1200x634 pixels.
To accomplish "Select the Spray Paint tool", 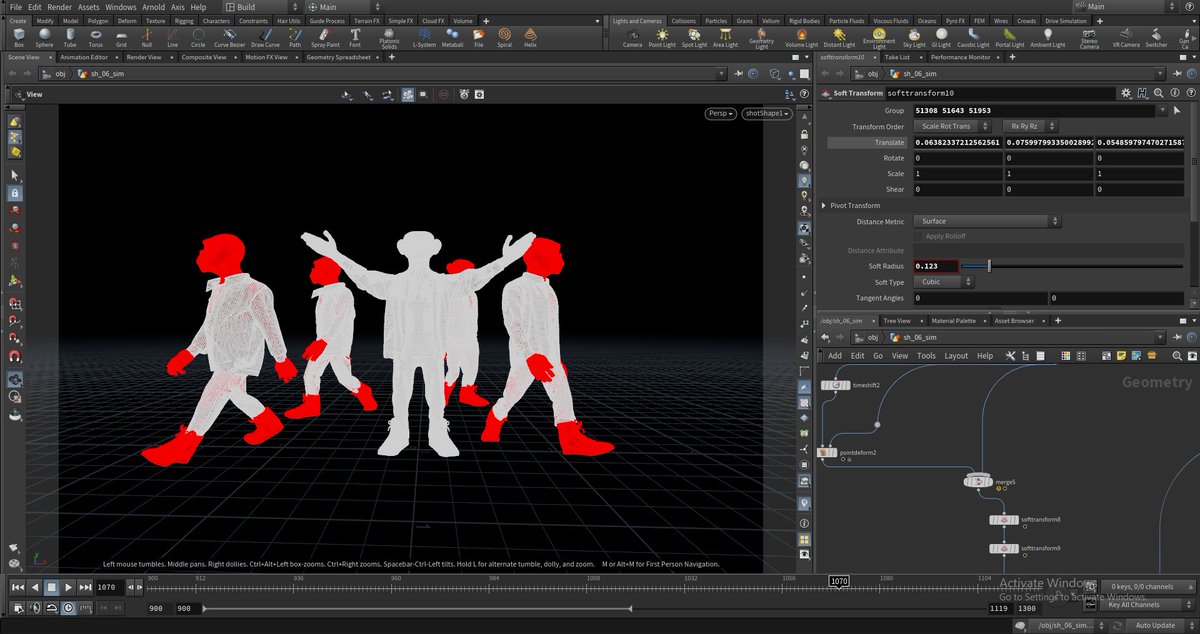I will 325,38.
